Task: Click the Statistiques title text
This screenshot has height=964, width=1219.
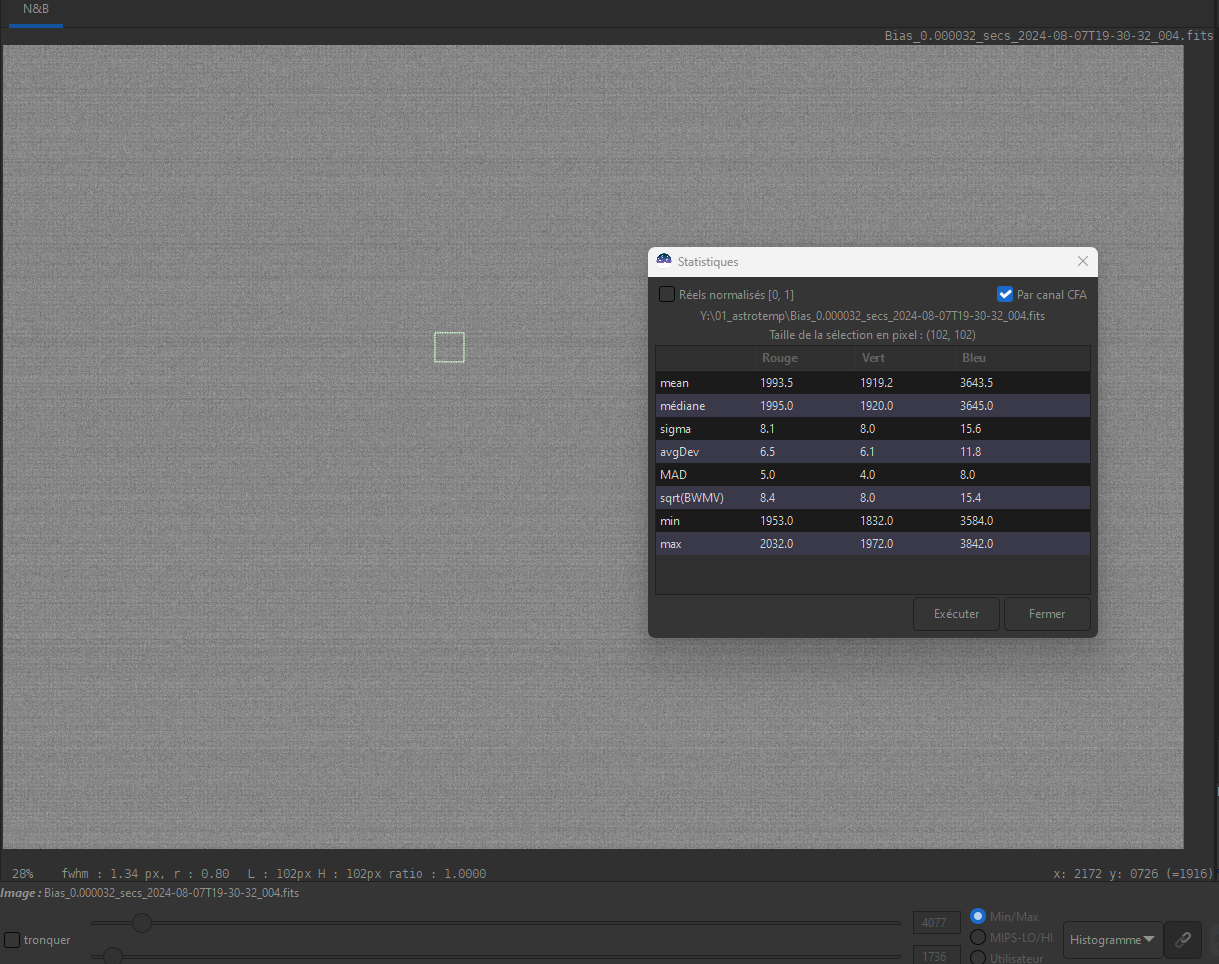Action: (x=708, y=262)
